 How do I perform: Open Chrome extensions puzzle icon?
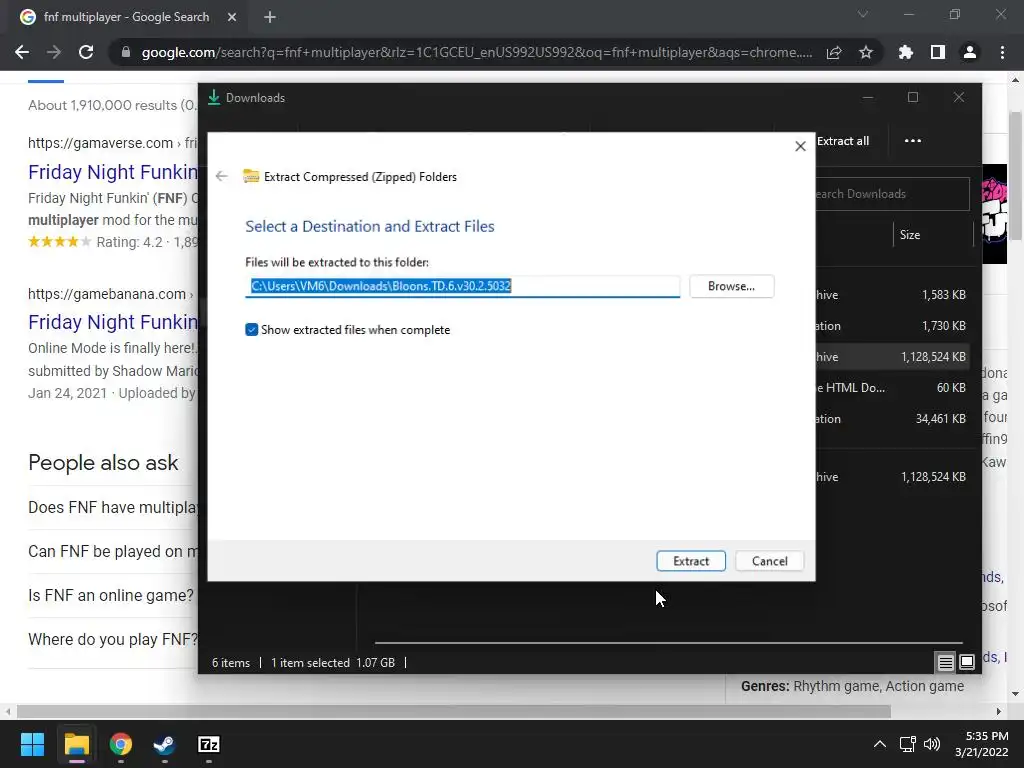point(906,52)
